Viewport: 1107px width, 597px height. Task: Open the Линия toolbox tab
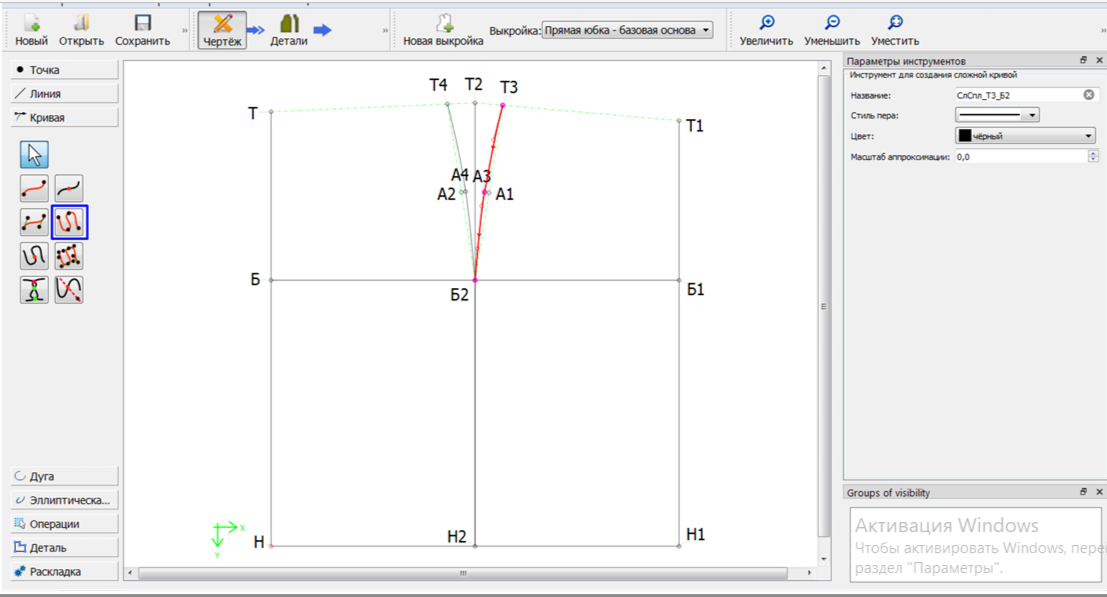[x=64, y=94]
